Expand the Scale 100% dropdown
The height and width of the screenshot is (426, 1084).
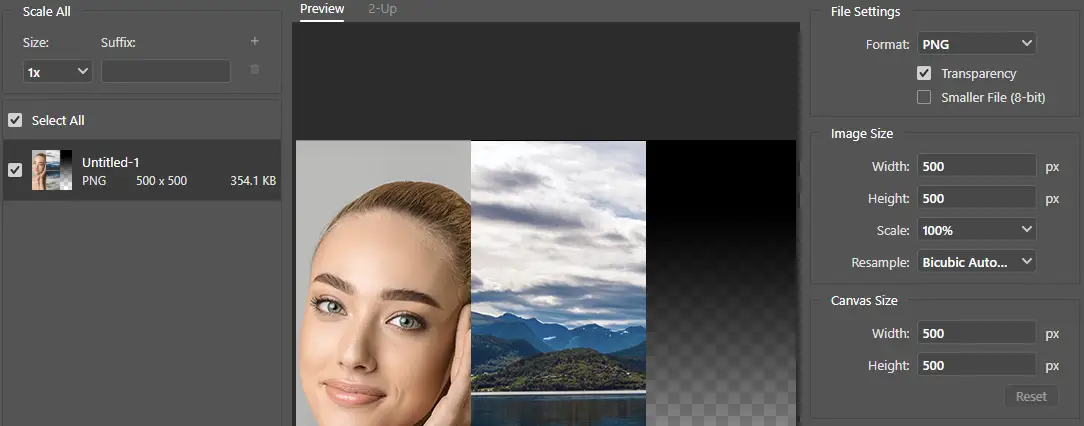click(x=976, y=230)
